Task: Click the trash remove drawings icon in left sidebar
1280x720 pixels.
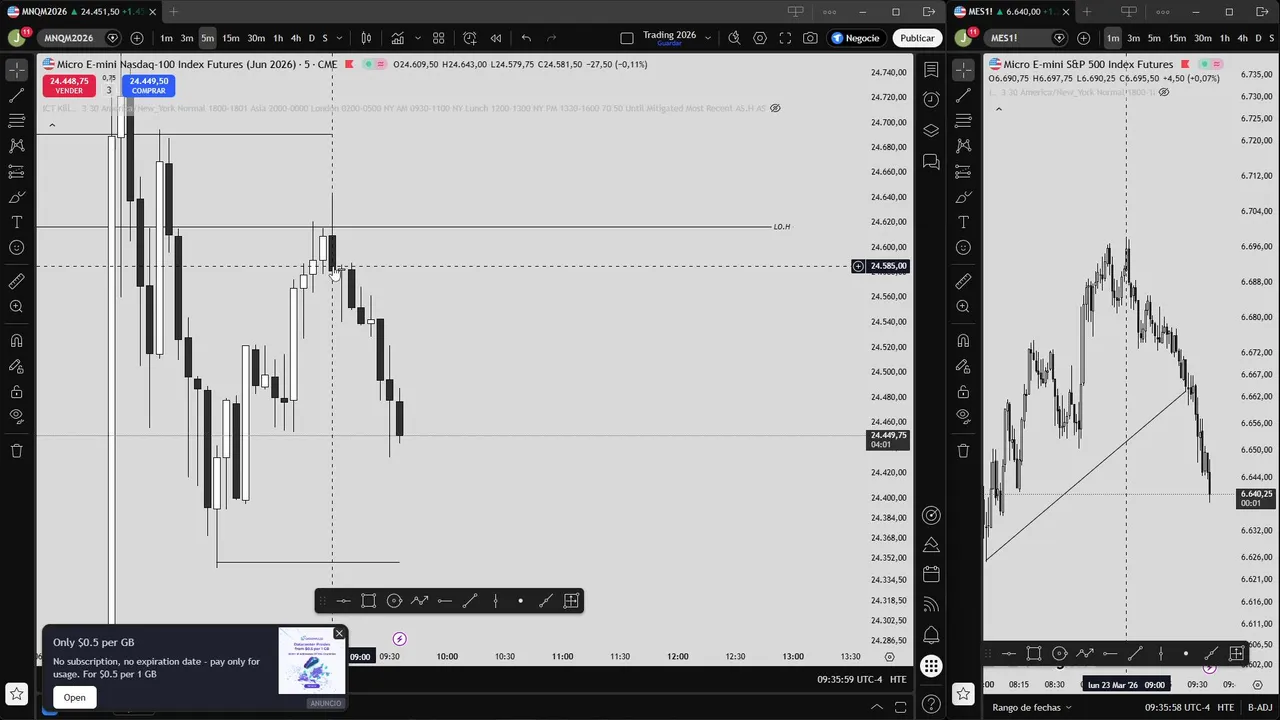Action: (16, 451)
